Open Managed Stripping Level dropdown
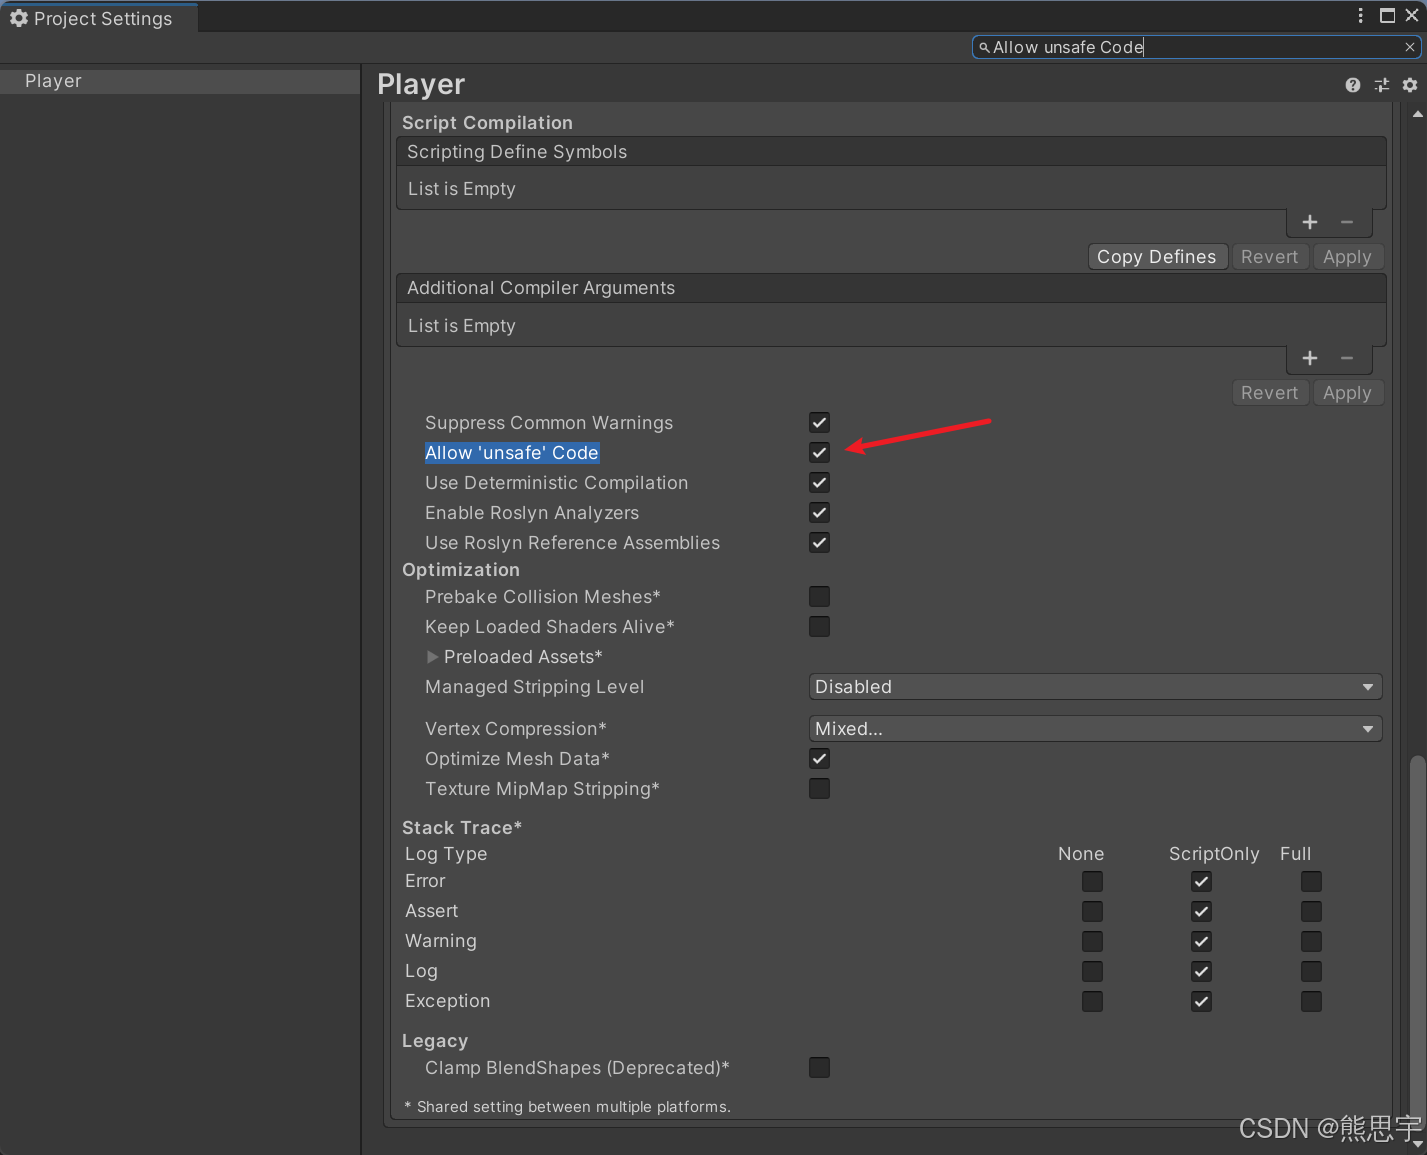The width and height of the screenshot is (1427, 1155). pyautogui.click(x=1095, y=687)
